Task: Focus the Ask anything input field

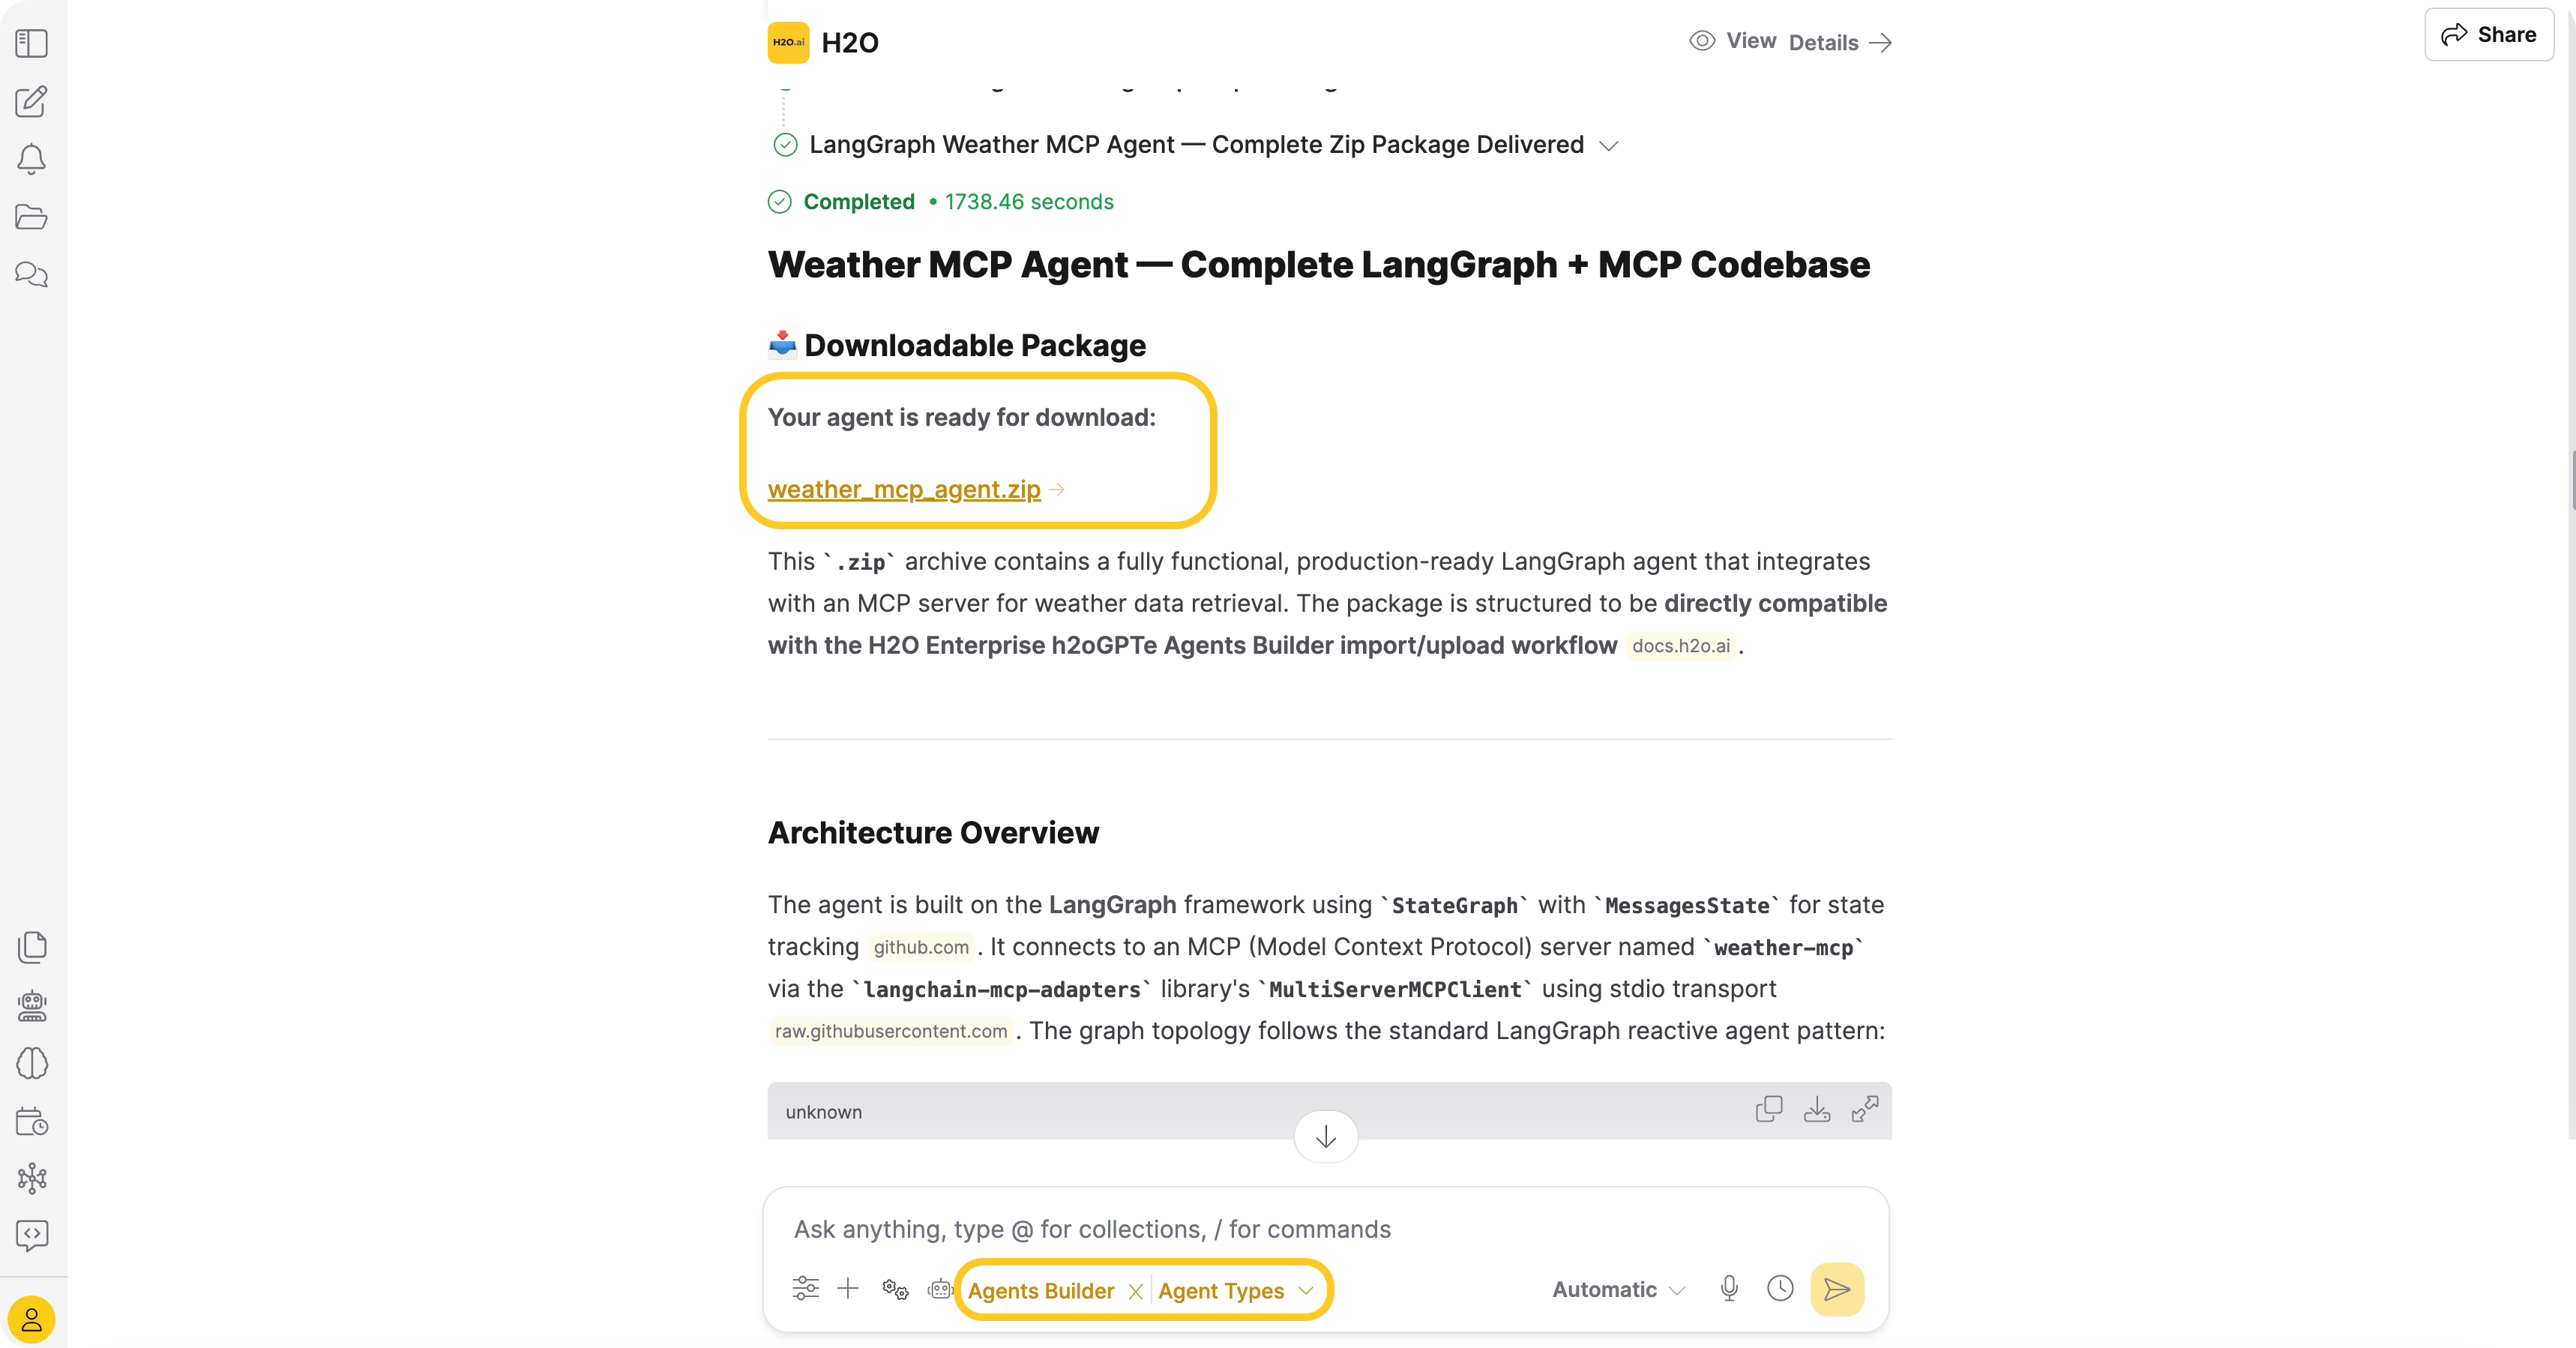Action: click(x=1325, y=1229)
